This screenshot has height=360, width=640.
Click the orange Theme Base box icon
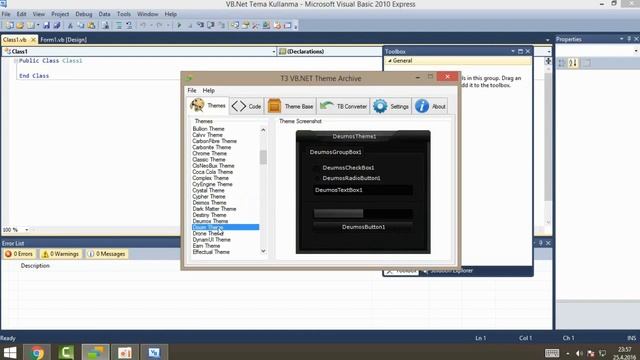point(274,106)
